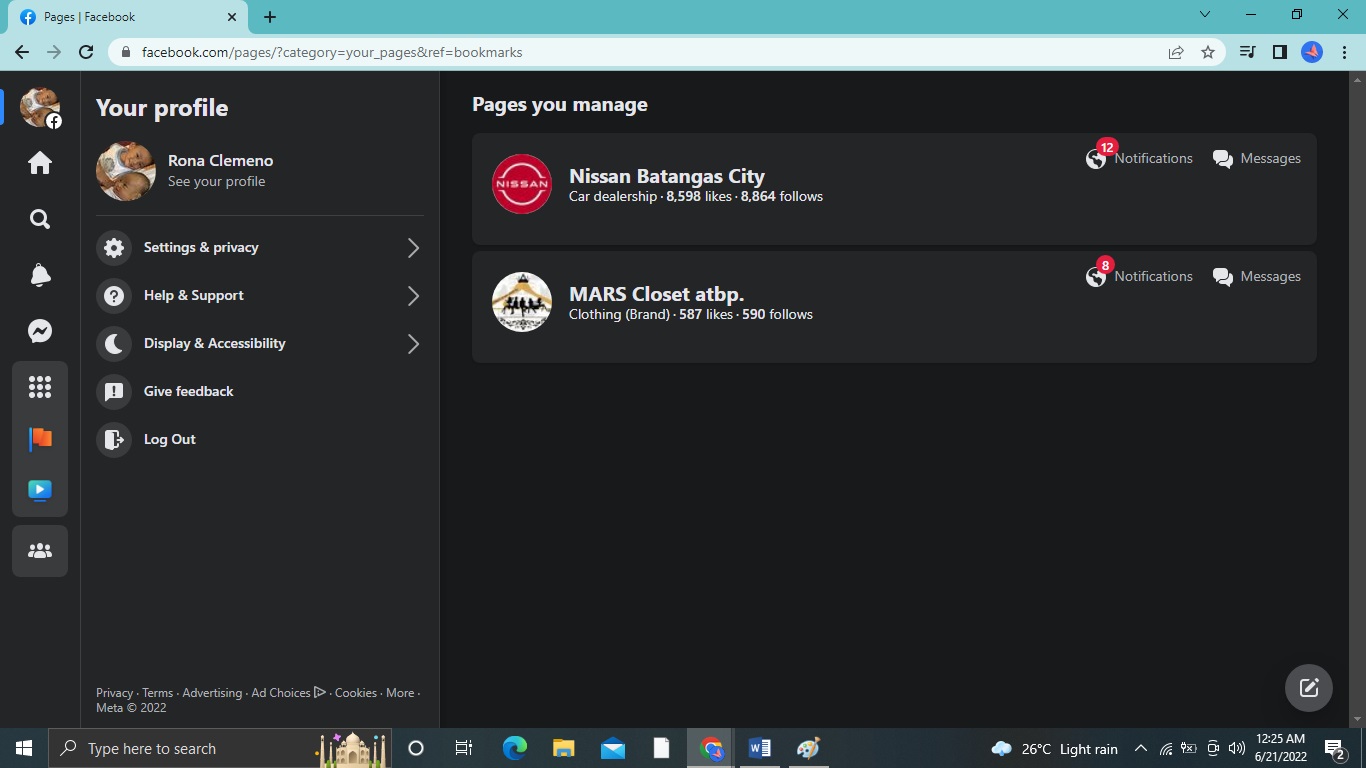This screenshot has height=768, width=1366.
Task: Expand Display & Accessibility chevron
Action: pyautogui.click(x=413, y=344)
